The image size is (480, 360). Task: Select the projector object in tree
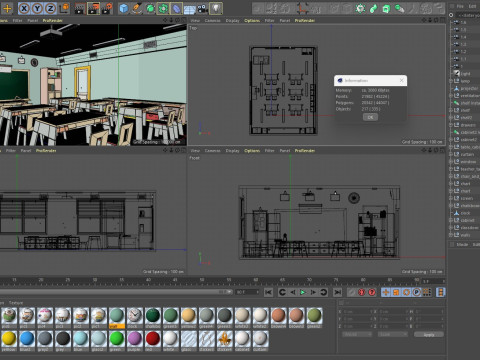point(469,88)
